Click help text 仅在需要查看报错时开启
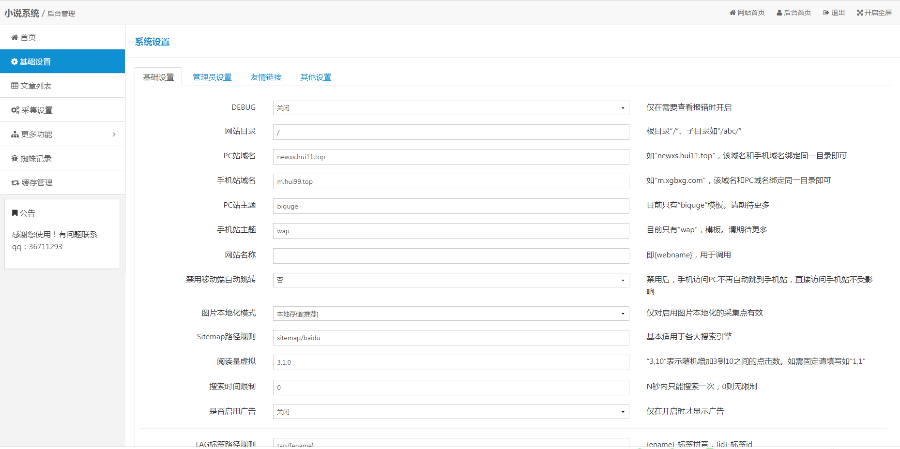The image size is (900, 449). [x=689, y=107]
